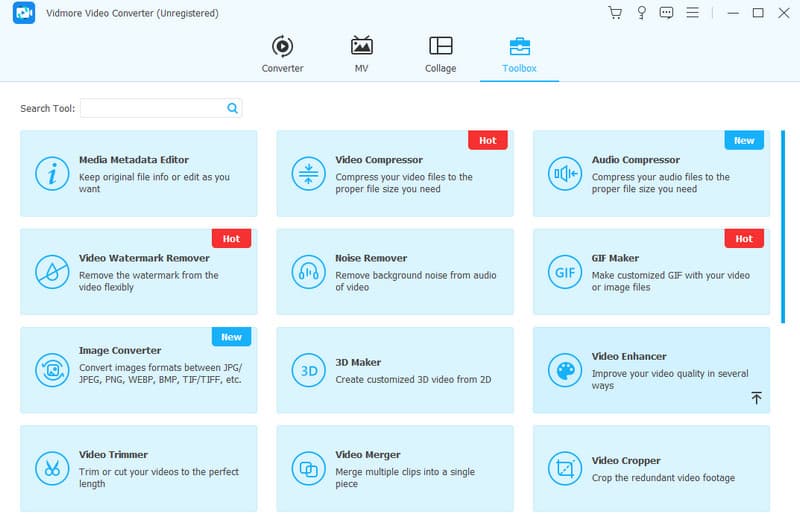Select the 3D Maker icon
The image size is (800, 514).
(x=307, y=369)
